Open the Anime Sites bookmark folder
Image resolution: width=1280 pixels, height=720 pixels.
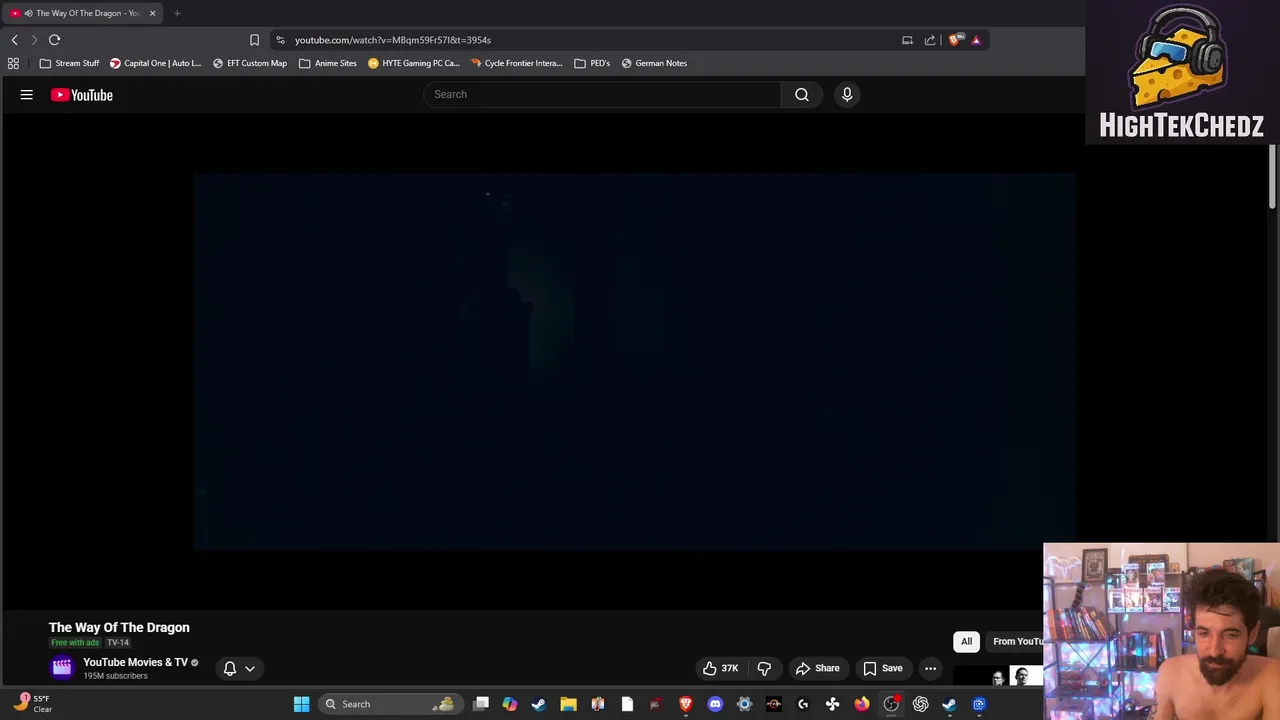click(x=328, y=63)
